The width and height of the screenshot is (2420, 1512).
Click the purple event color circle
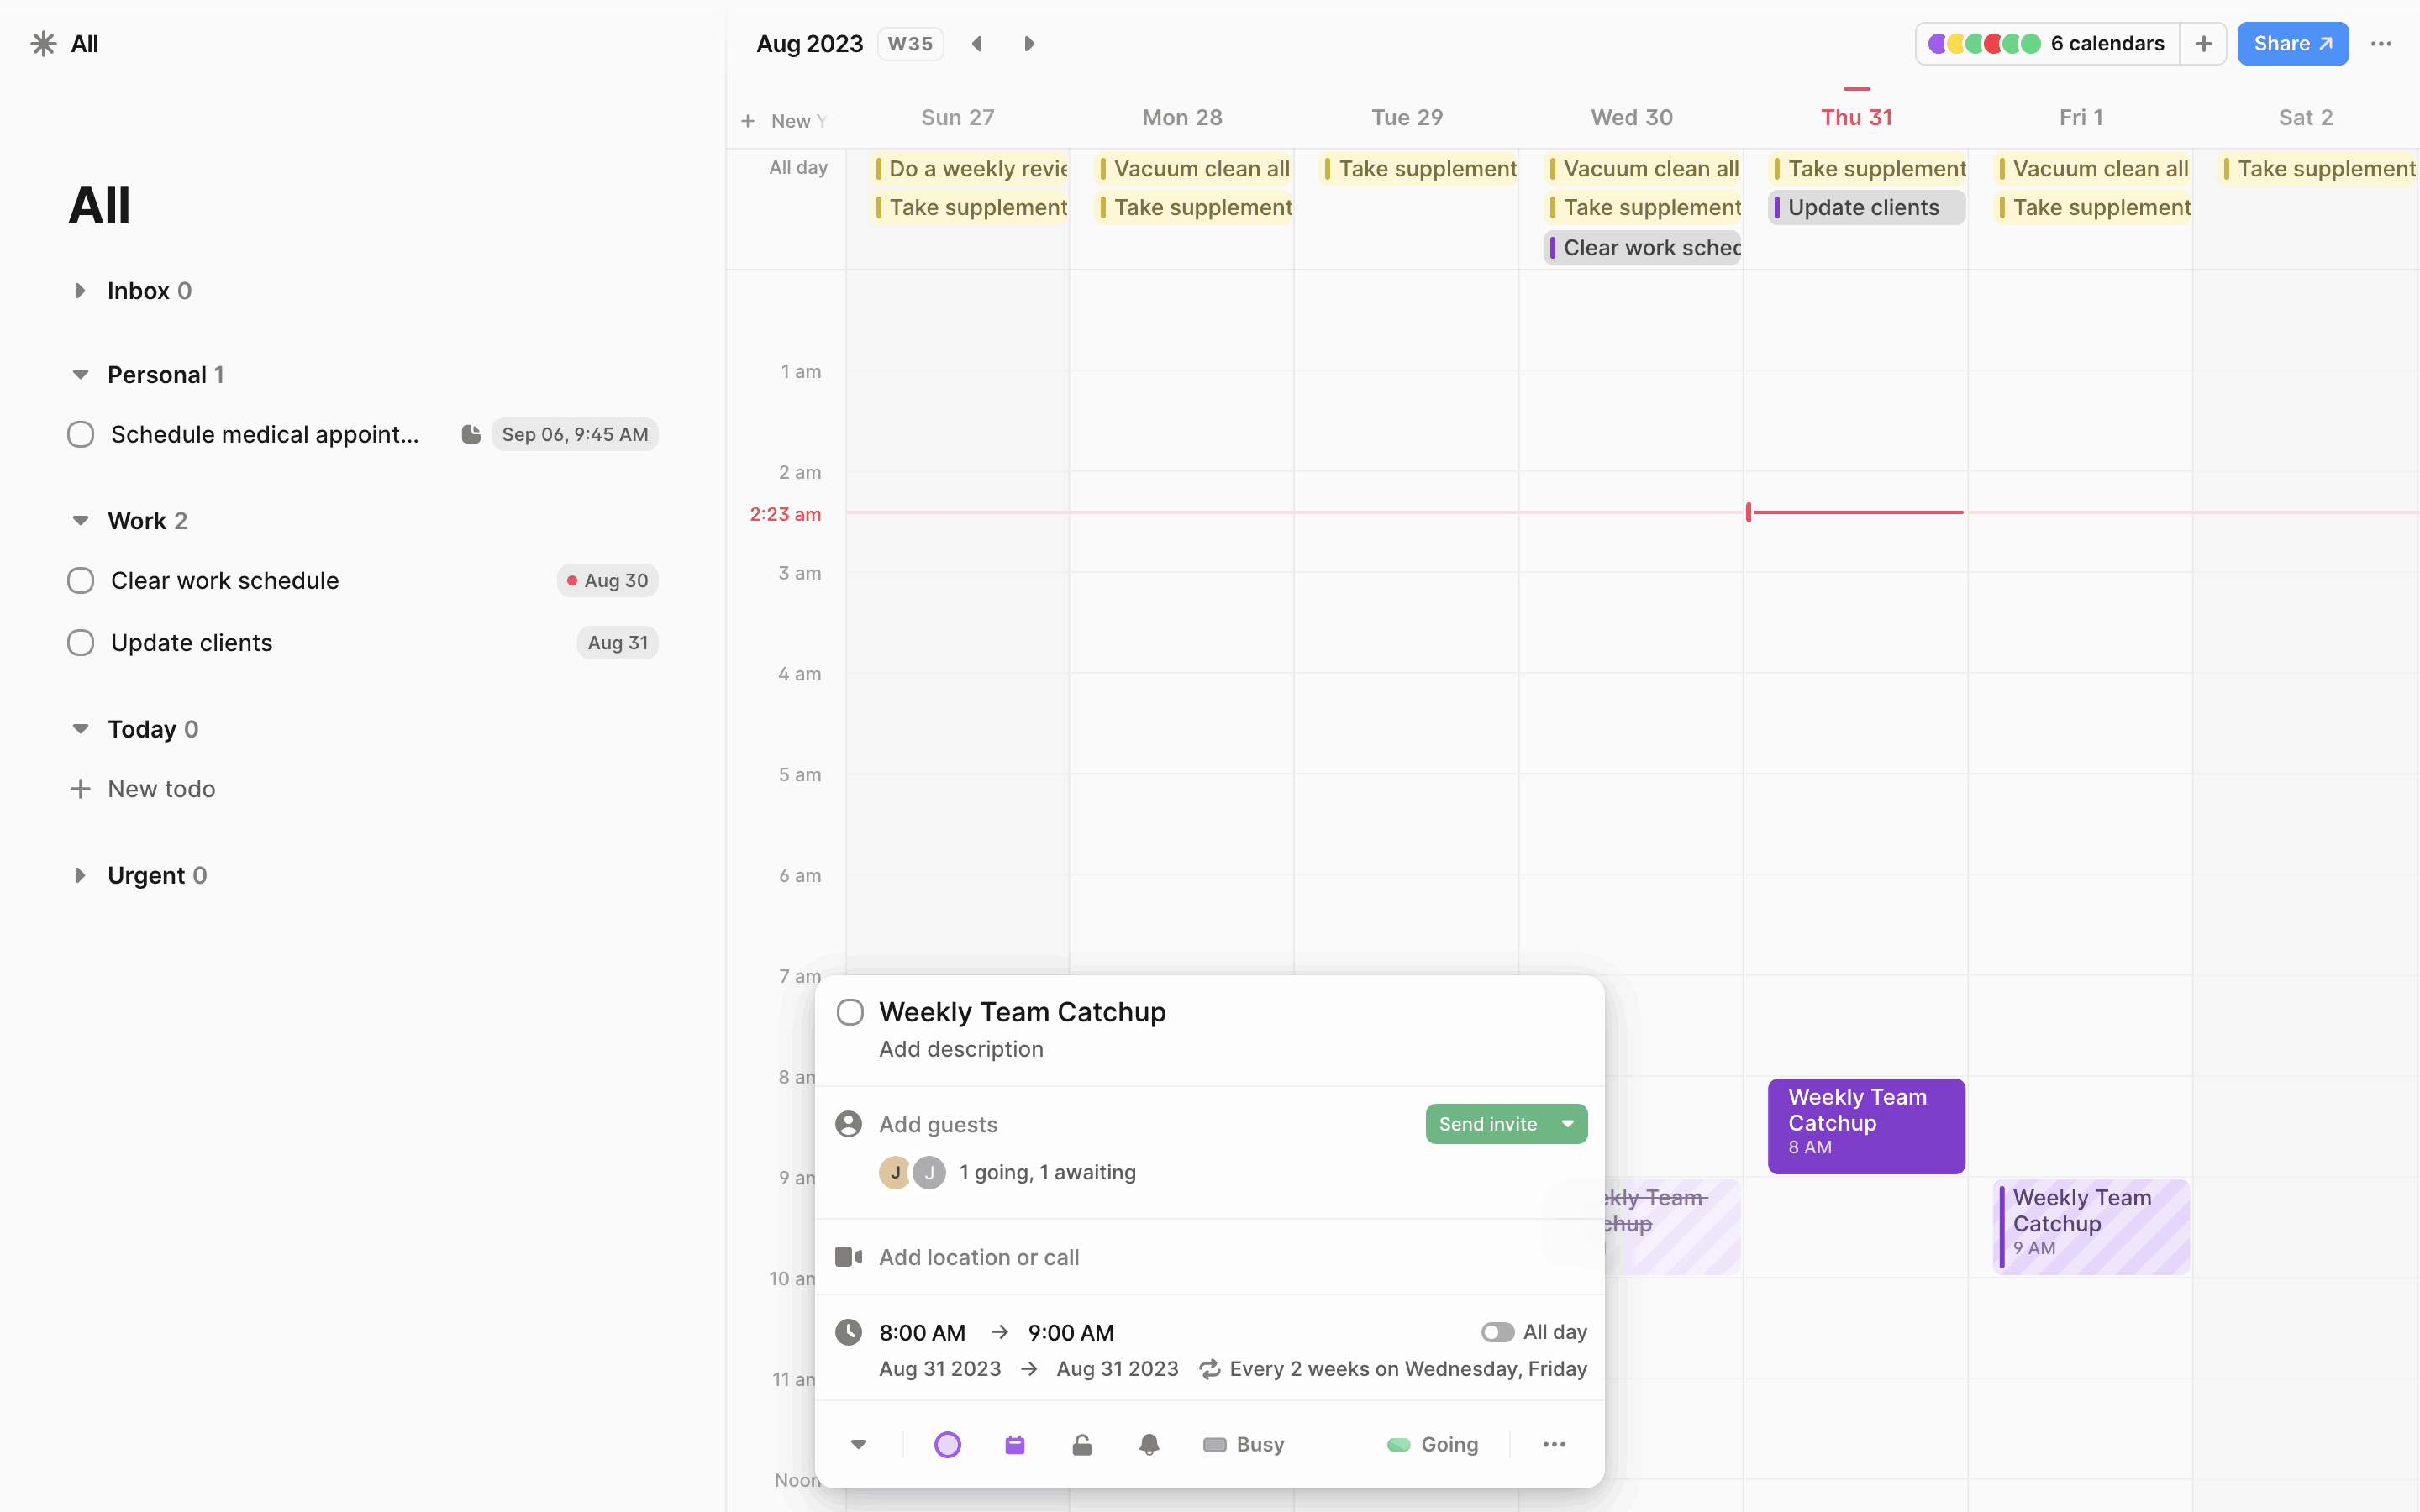947,1444
